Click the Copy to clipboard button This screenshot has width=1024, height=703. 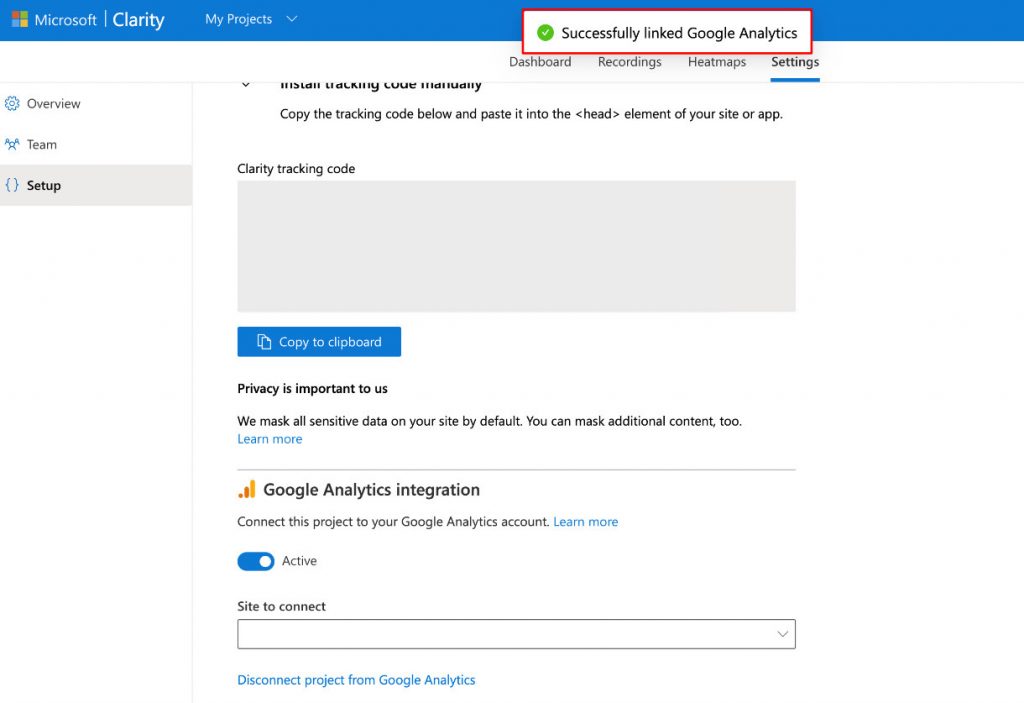(x=319, y=342)
